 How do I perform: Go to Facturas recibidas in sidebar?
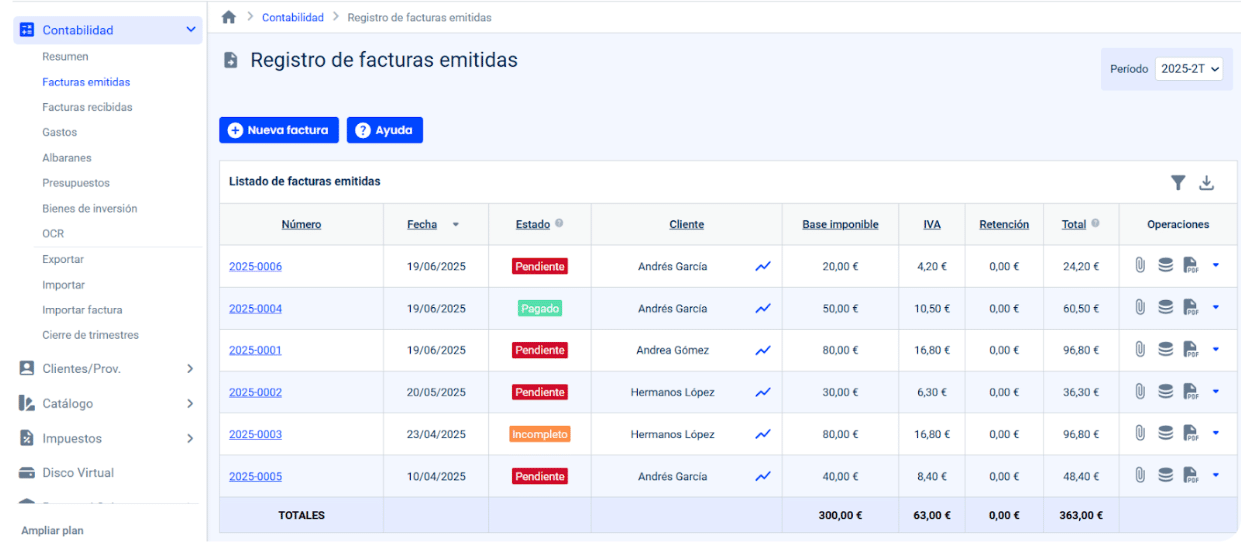coord(87,107)
